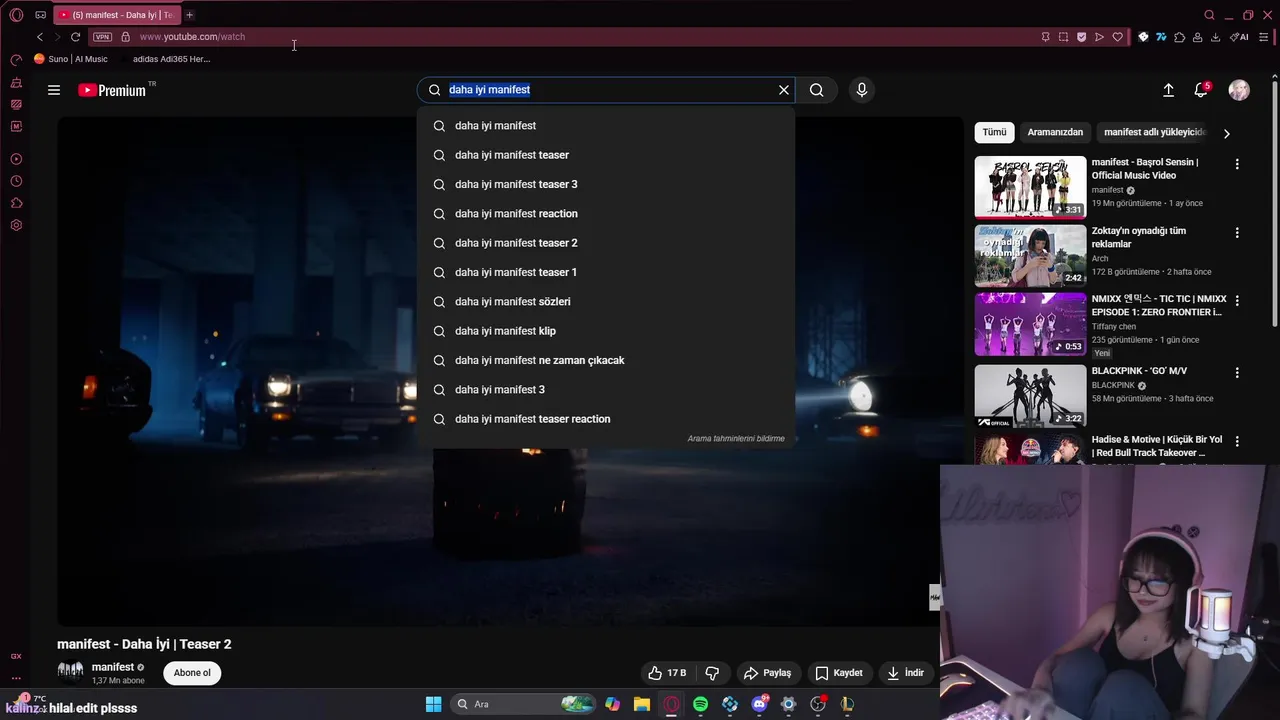Select suggestion 'daha iyi manifest'
Screen dimensions: 1280x720
[x=606, y=126]
